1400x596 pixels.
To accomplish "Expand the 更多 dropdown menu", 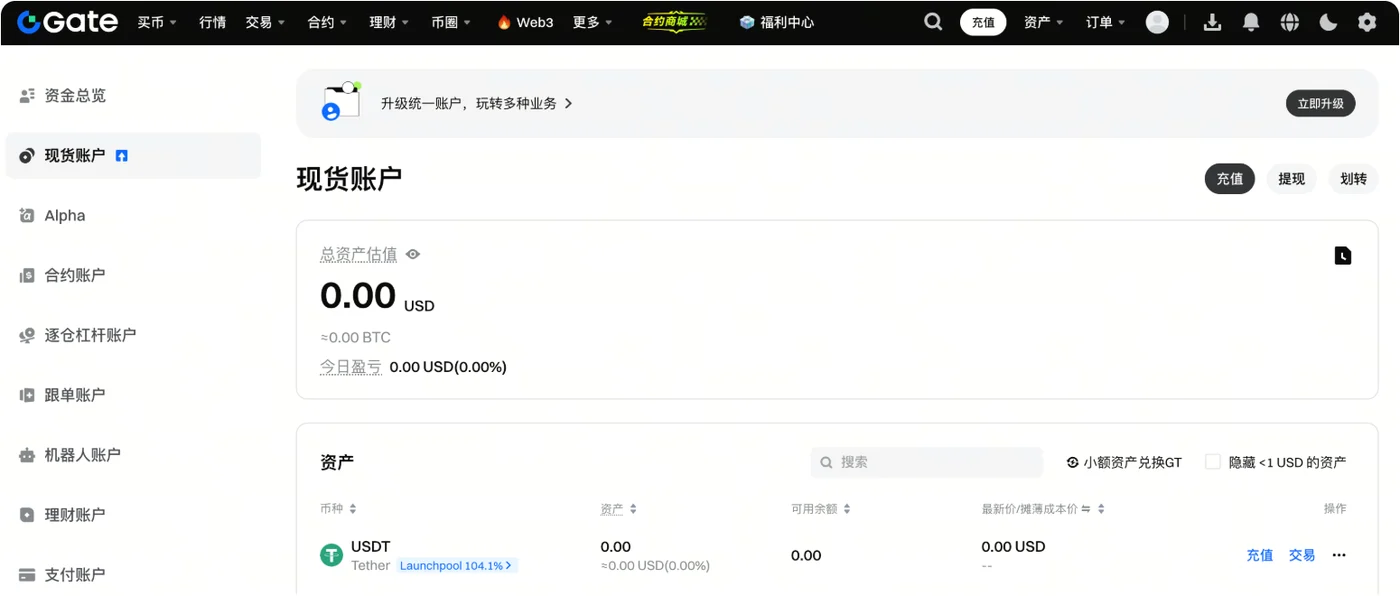I will pos(593,22).
